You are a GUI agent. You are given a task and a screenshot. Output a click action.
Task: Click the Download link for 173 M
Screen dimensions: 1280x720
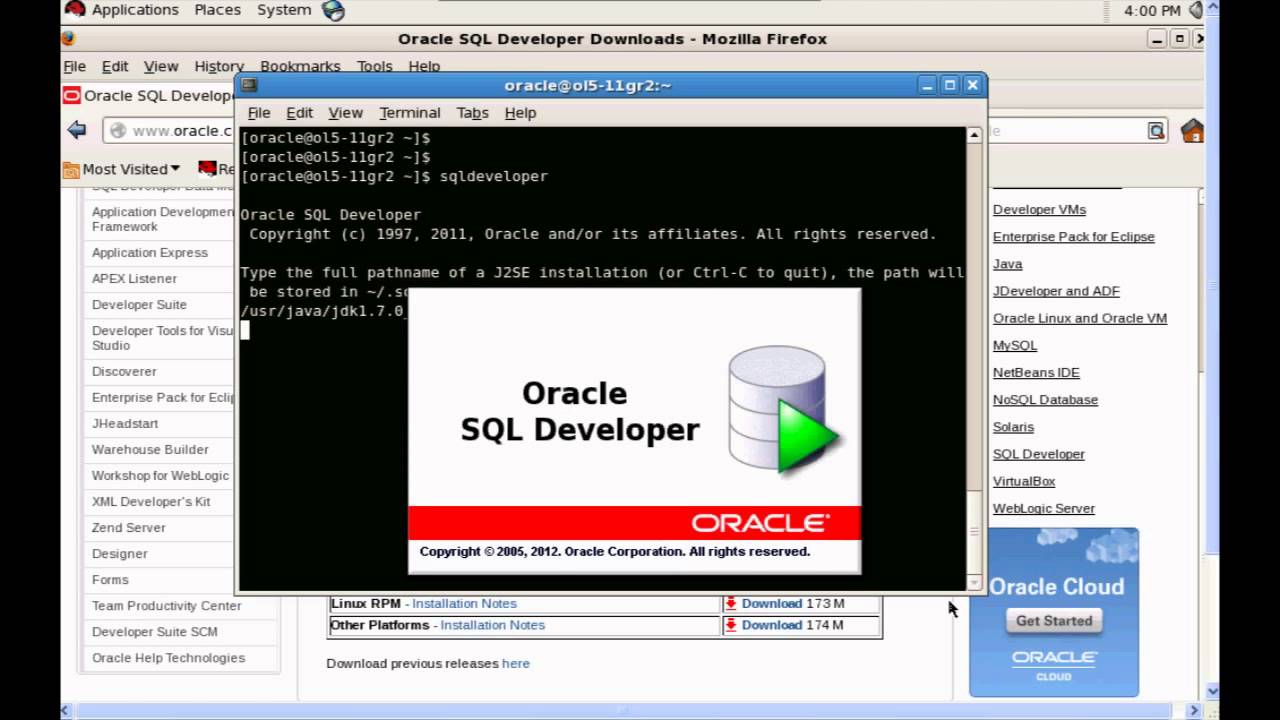(x=771, y=604)
